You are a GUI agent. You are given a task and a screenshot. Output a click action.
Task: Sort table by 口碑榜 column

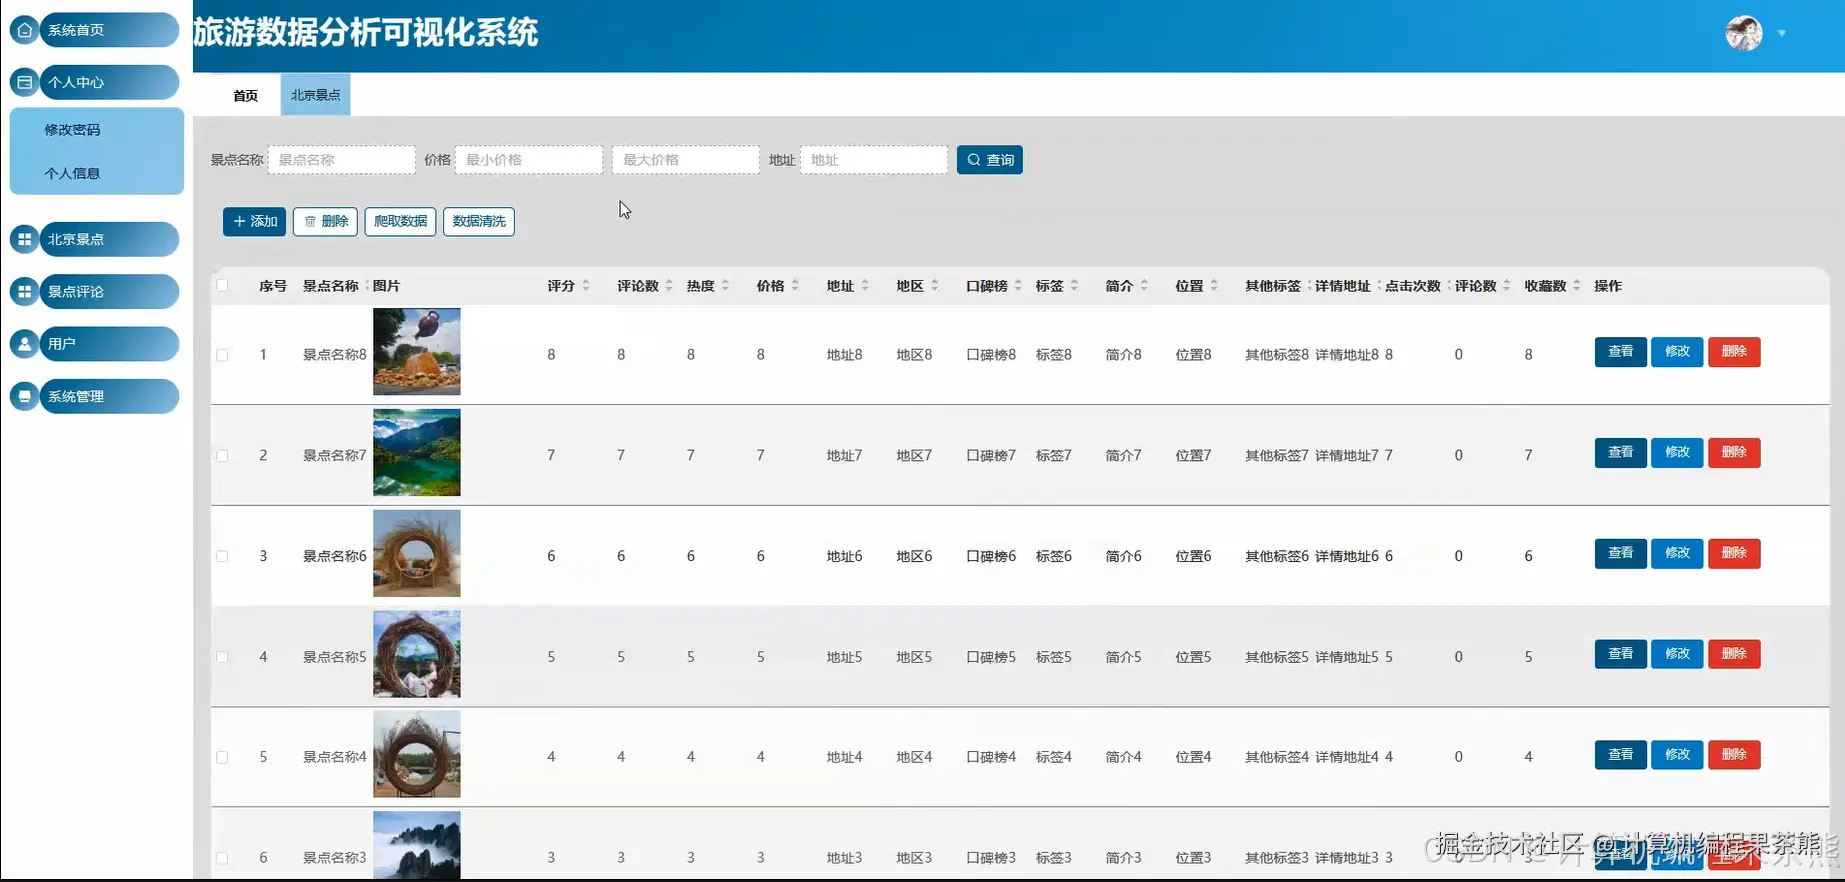[1018, 286]
